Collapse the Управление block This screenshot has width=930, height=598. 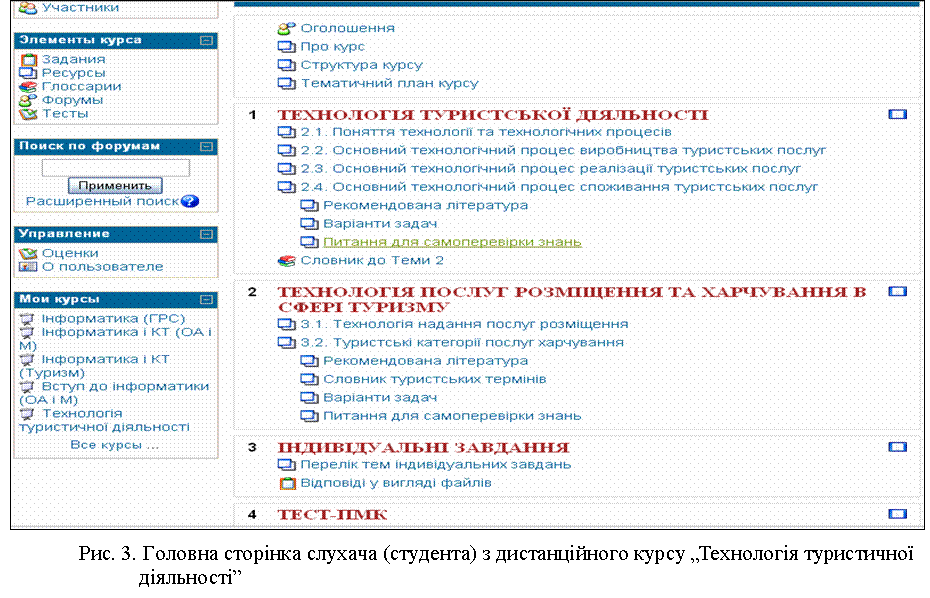click(x=206, y=234)
